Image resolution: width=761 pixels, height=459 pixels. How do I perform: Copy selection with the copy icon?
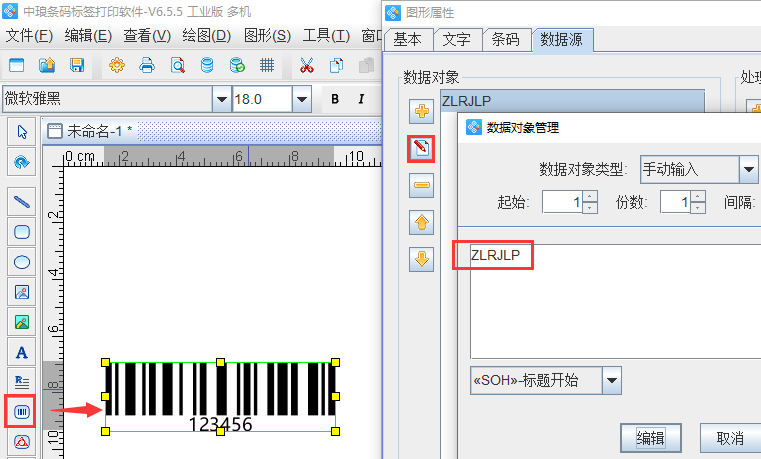tap(336, 65)
